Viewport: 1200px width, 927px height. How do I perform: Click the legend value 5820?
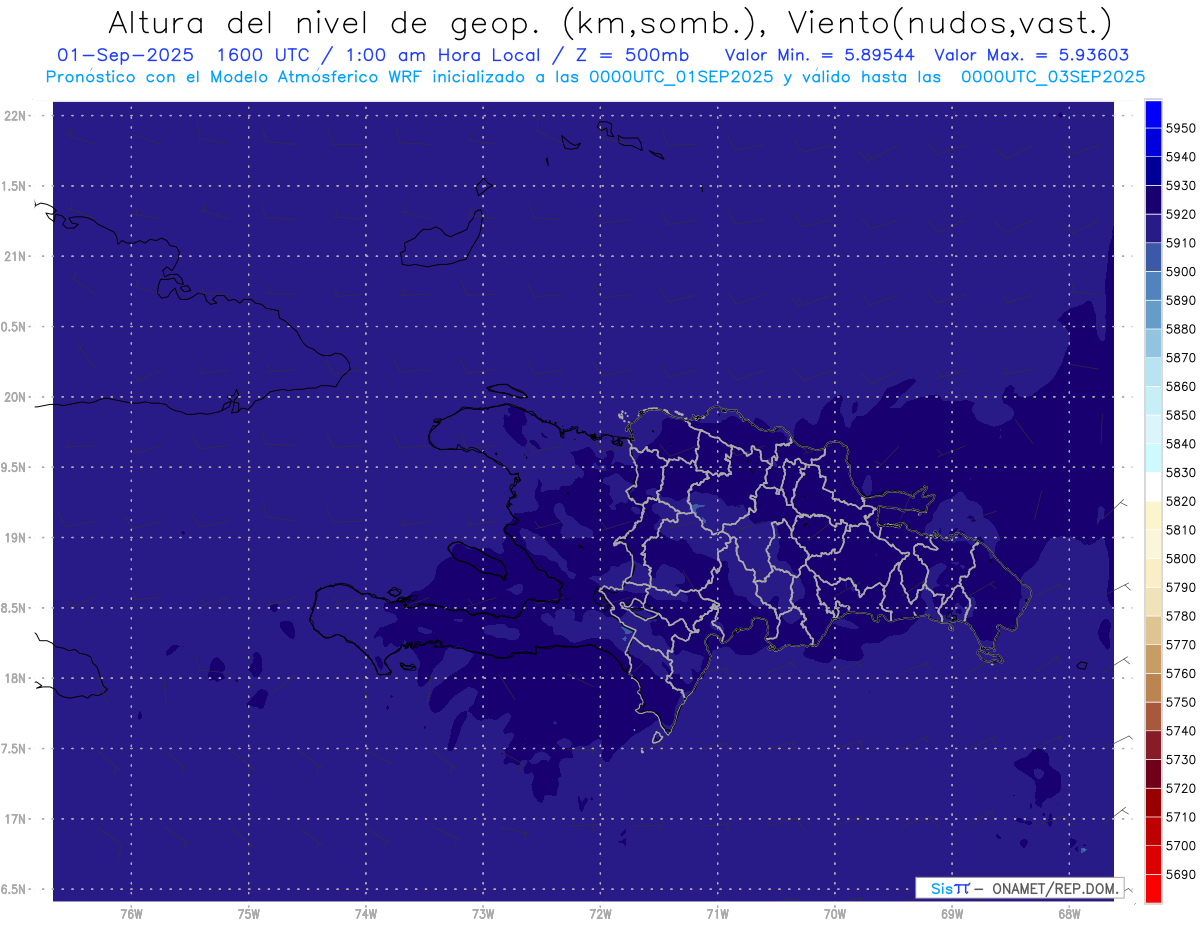(x=1181, y=501)
